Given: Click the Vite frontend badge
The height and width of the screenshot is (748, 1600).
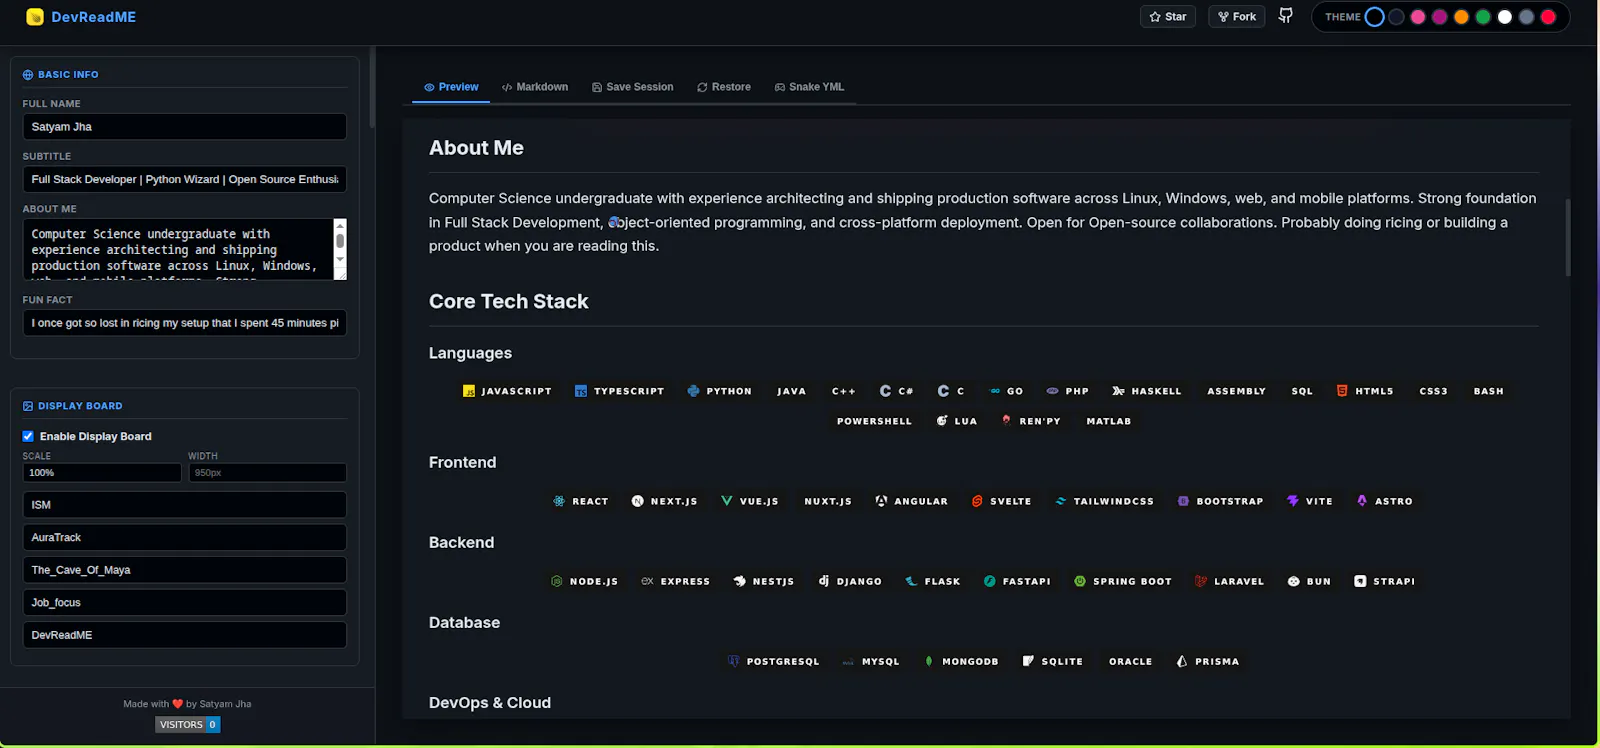Looking at the screenshot, I should (1310, 501).
